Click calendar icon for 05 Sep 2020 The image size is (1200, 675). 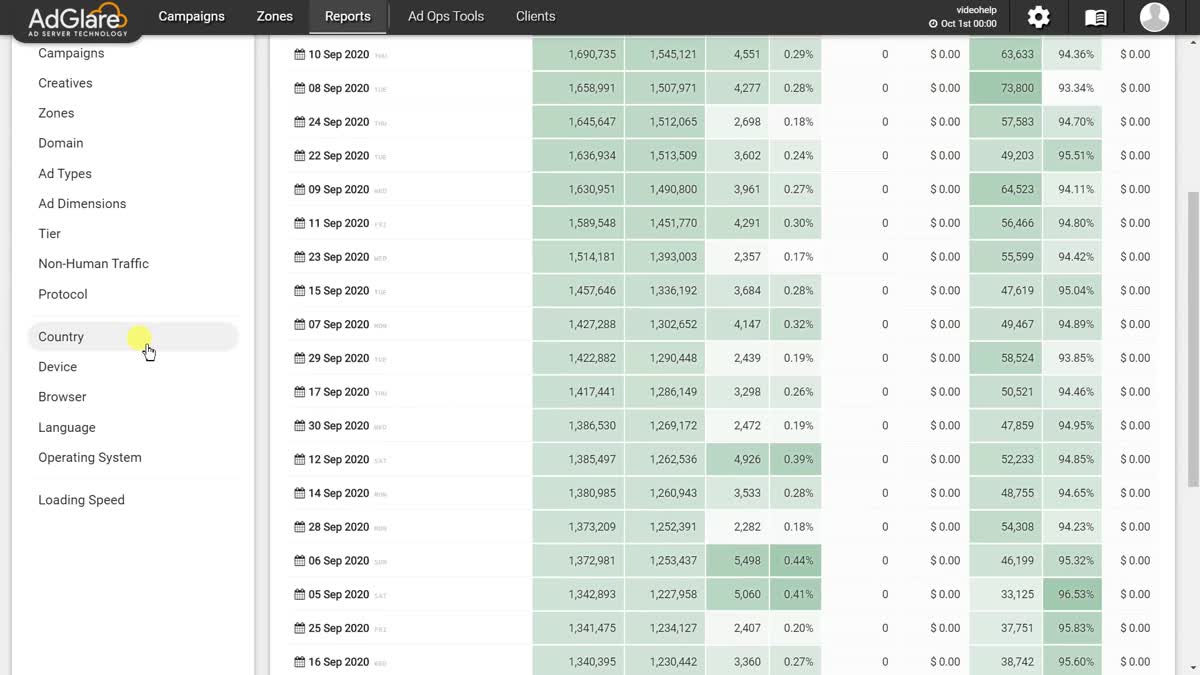[300, 594]
